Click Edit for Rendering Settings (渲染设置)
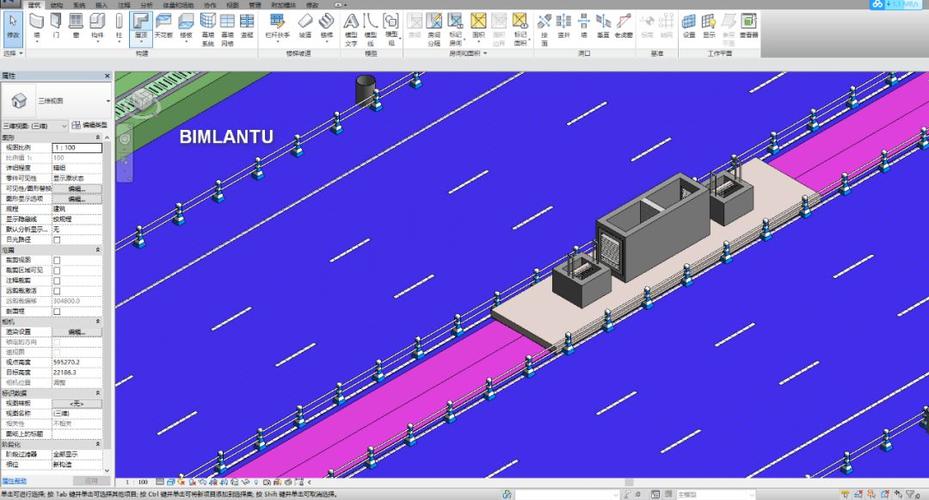The width and height of the screenshot is (929, 500). click(77, 332)
